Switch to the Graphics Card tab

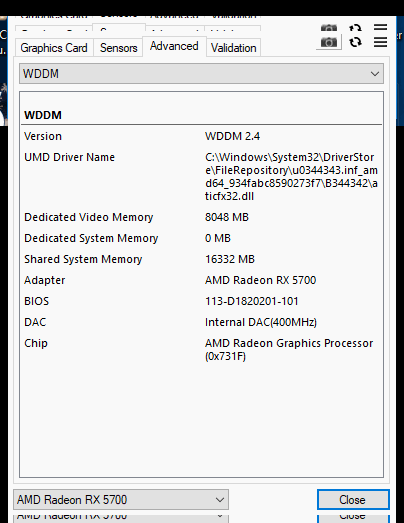pos(54,48)
